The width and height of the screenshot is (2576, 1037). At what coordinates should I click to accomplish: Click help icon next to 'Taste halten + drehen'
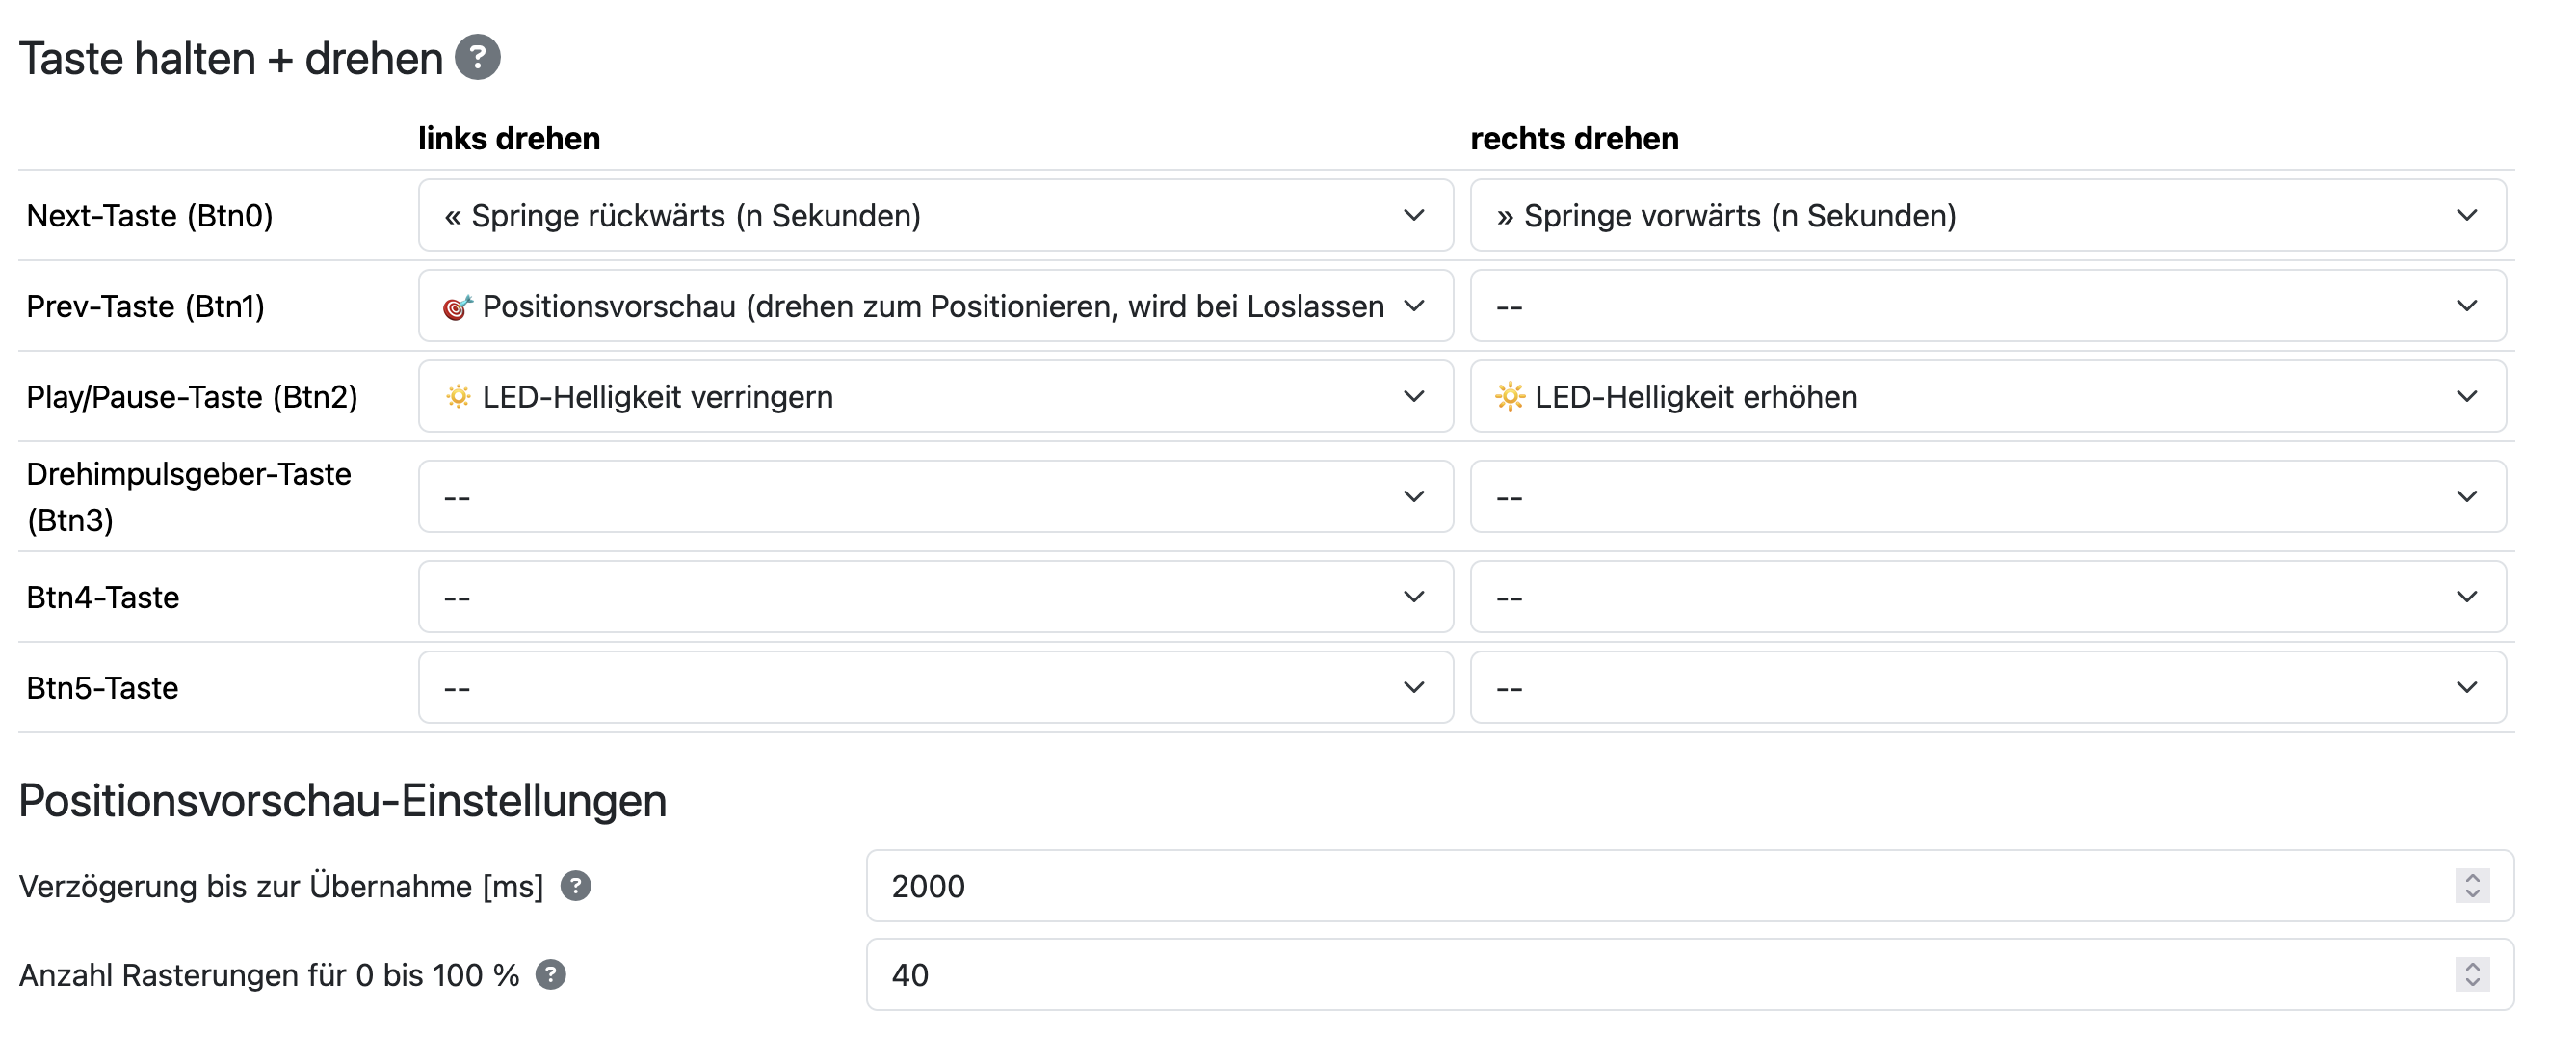point(478,57)
